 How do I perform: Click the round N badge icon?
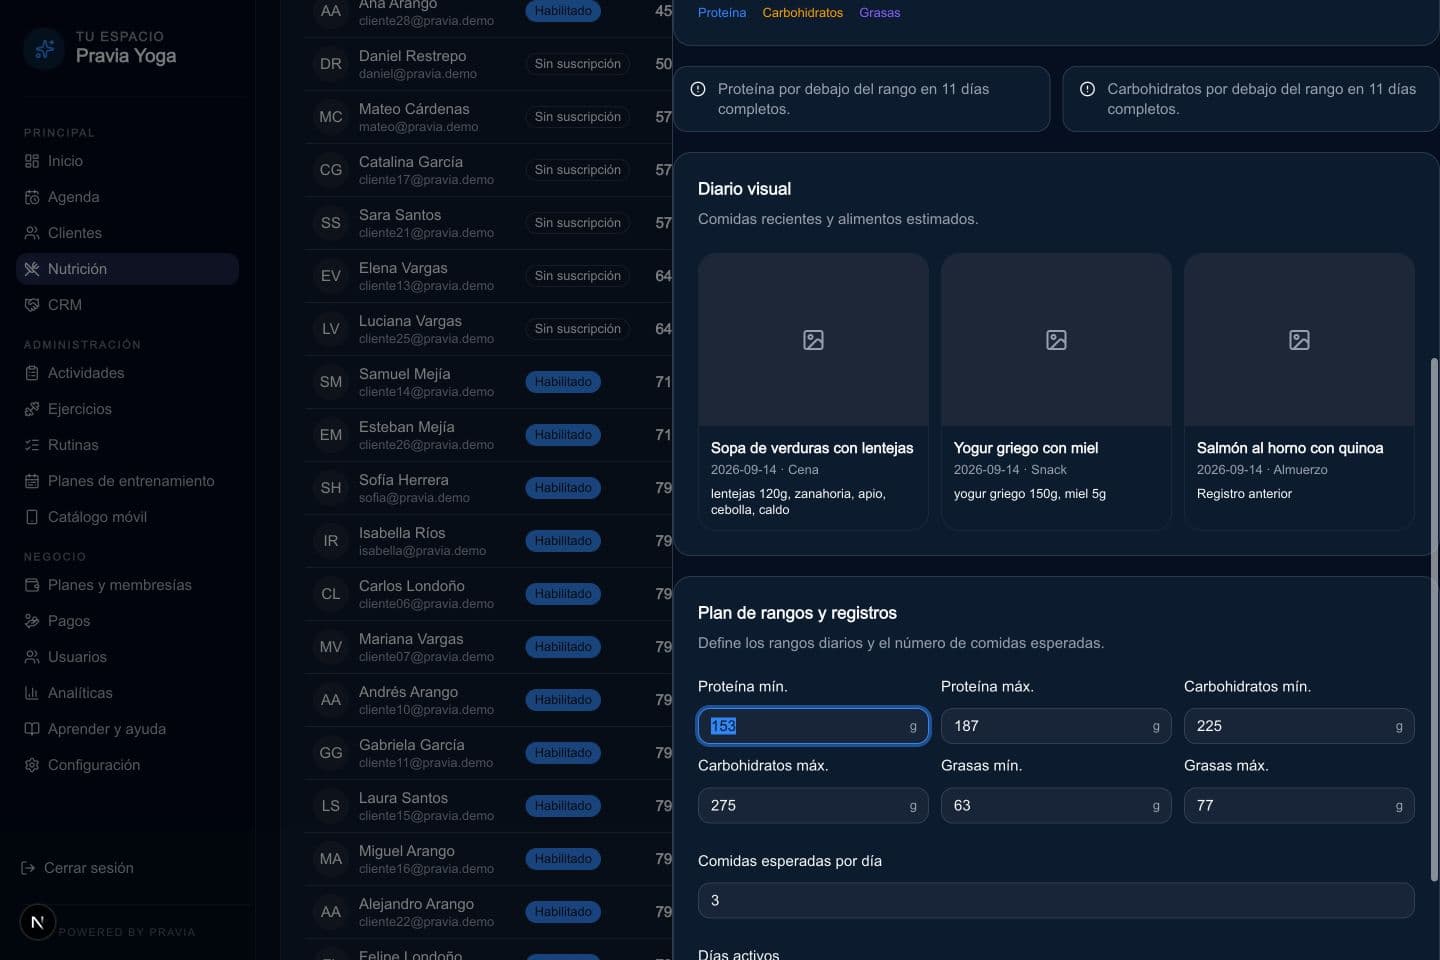pyautogui.click(x=38, y=922)
